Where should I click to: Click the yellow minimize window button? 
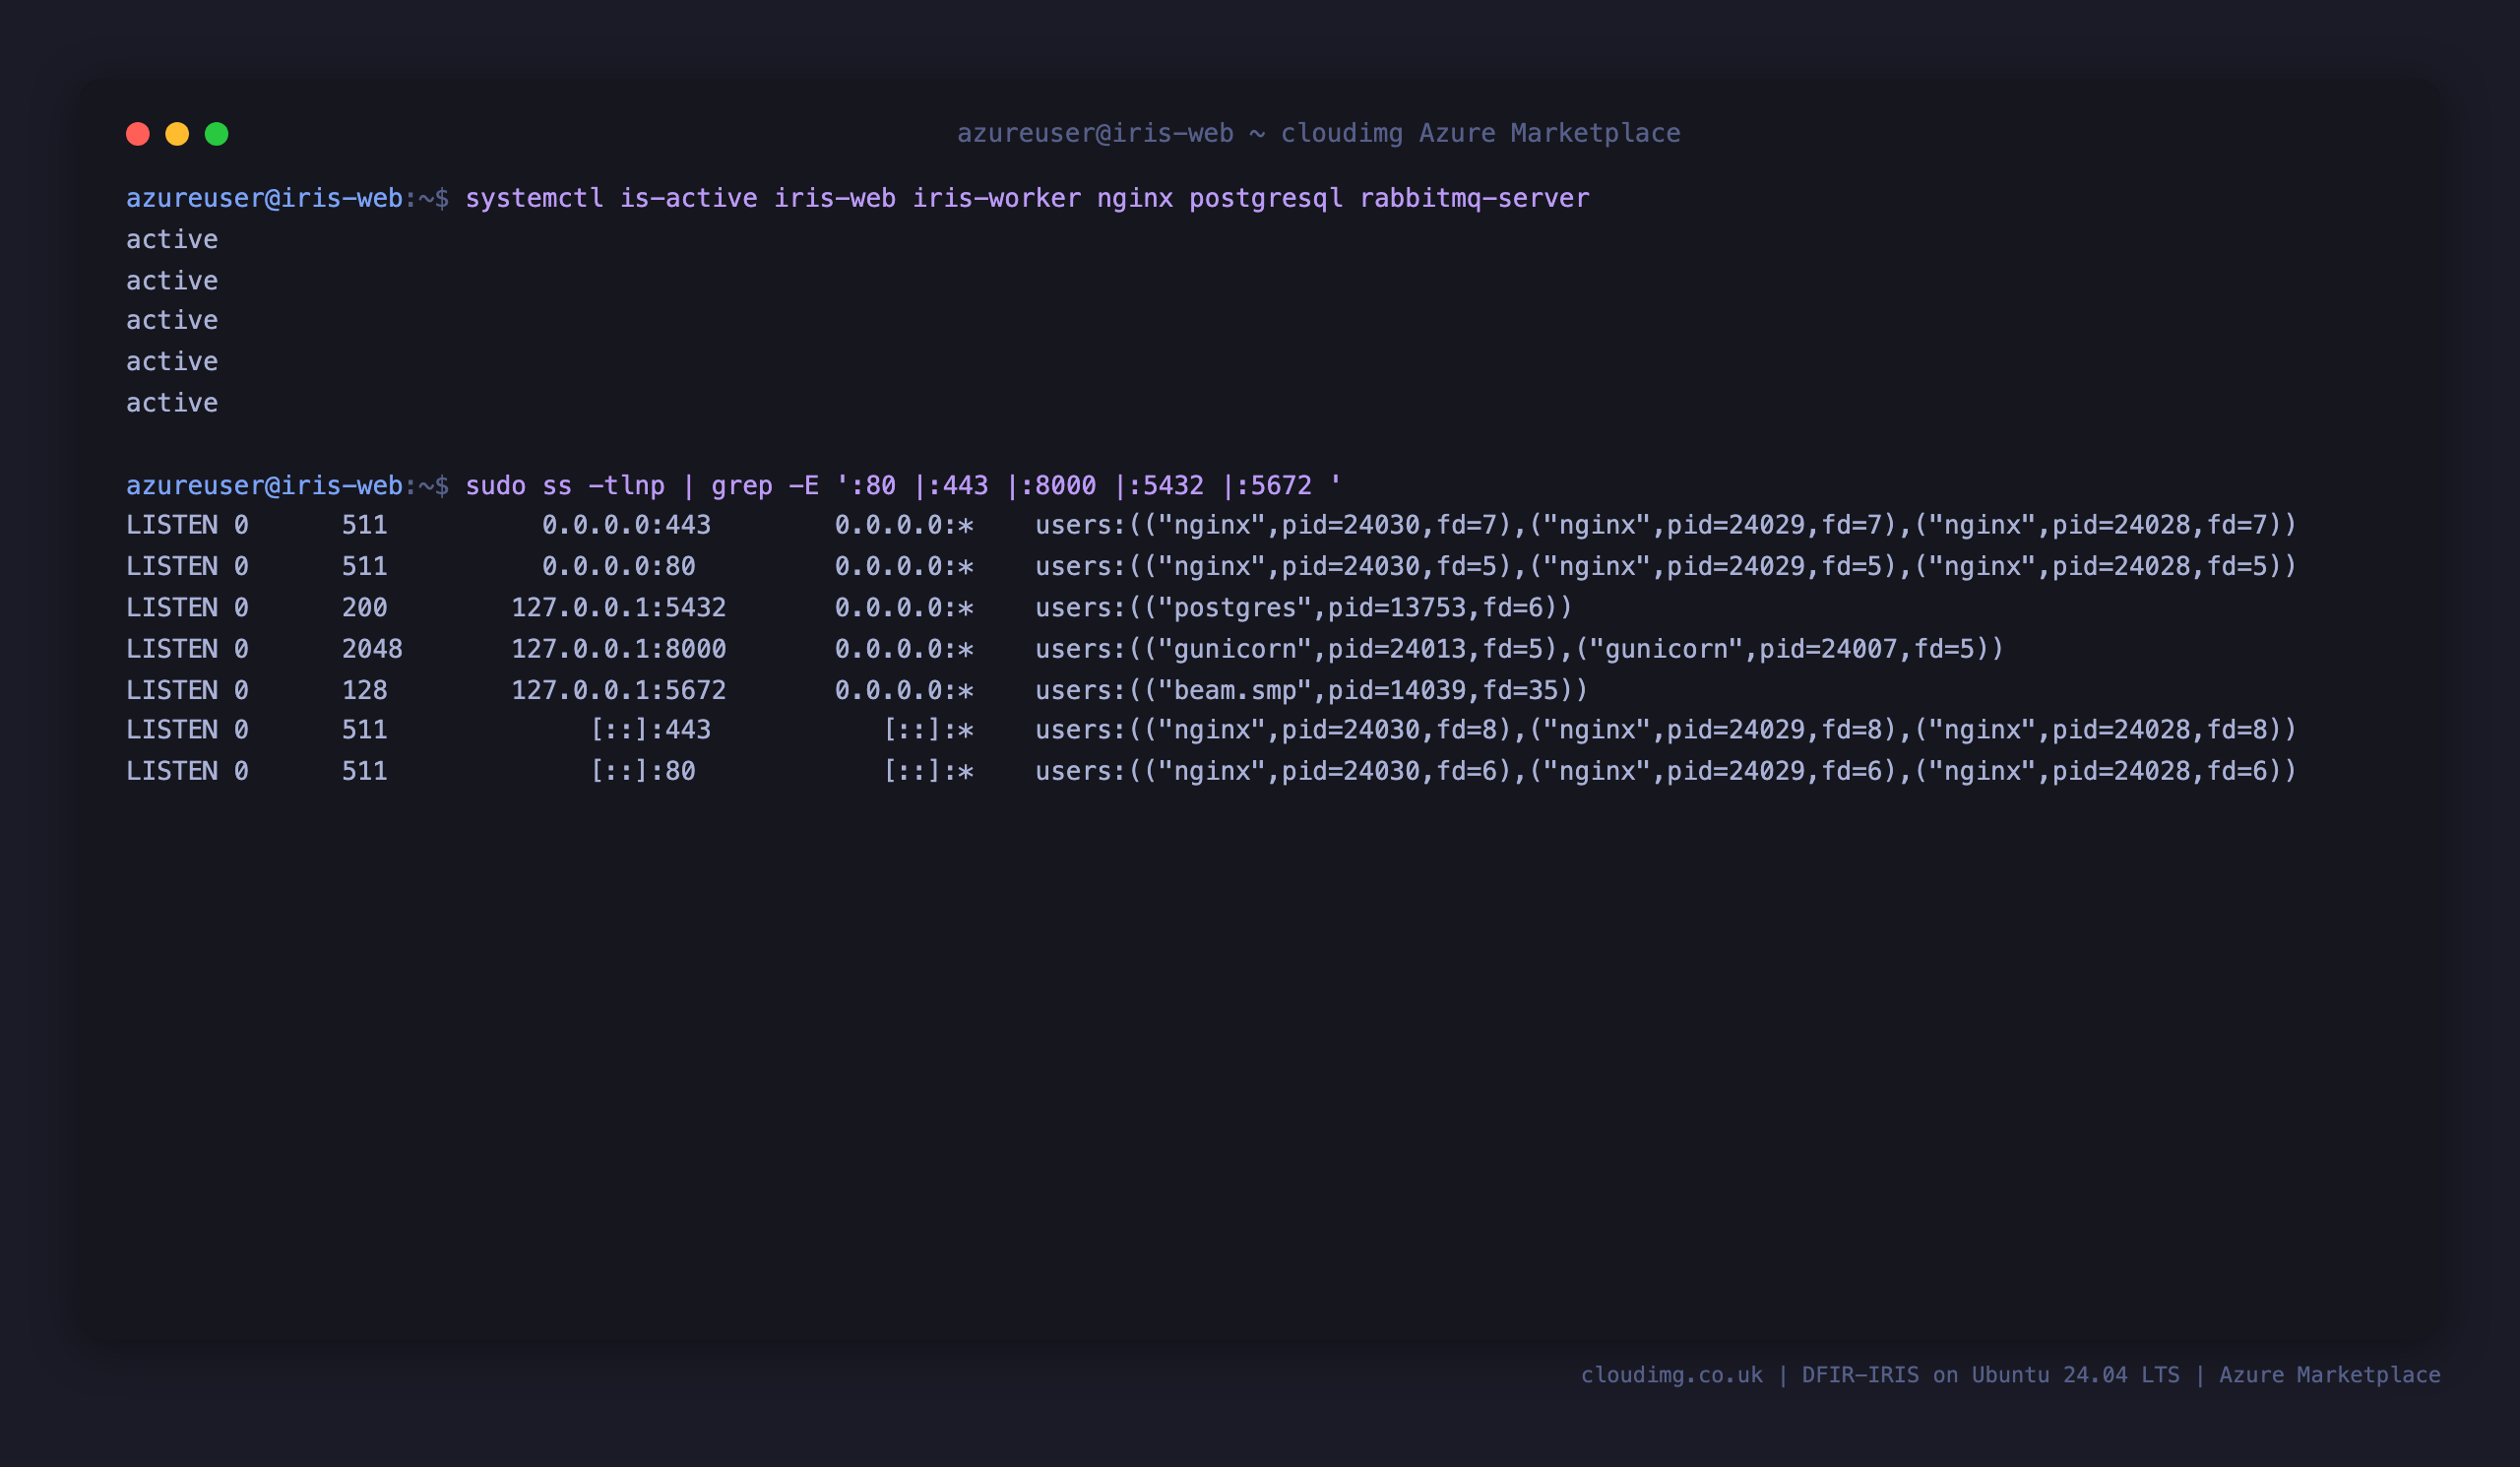(x=177, y=134)
